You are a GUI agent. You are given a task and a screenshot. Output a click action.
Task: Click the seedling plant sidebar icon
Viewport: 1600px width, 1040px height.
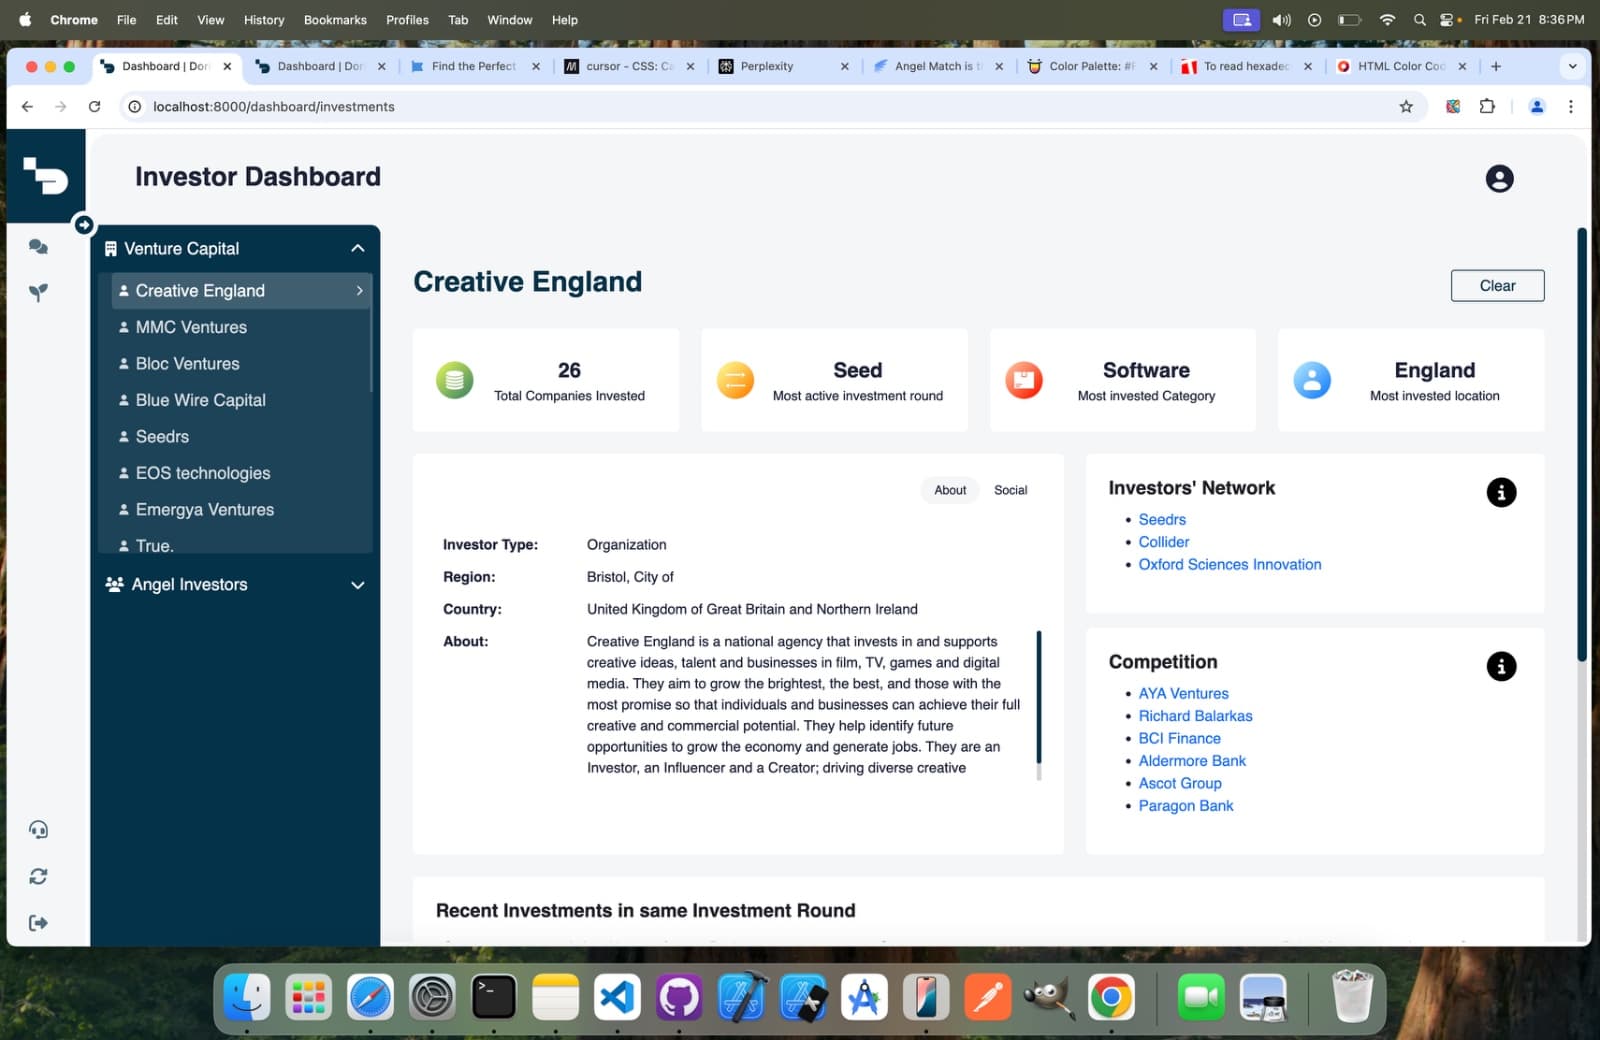(x=38, y=293)
